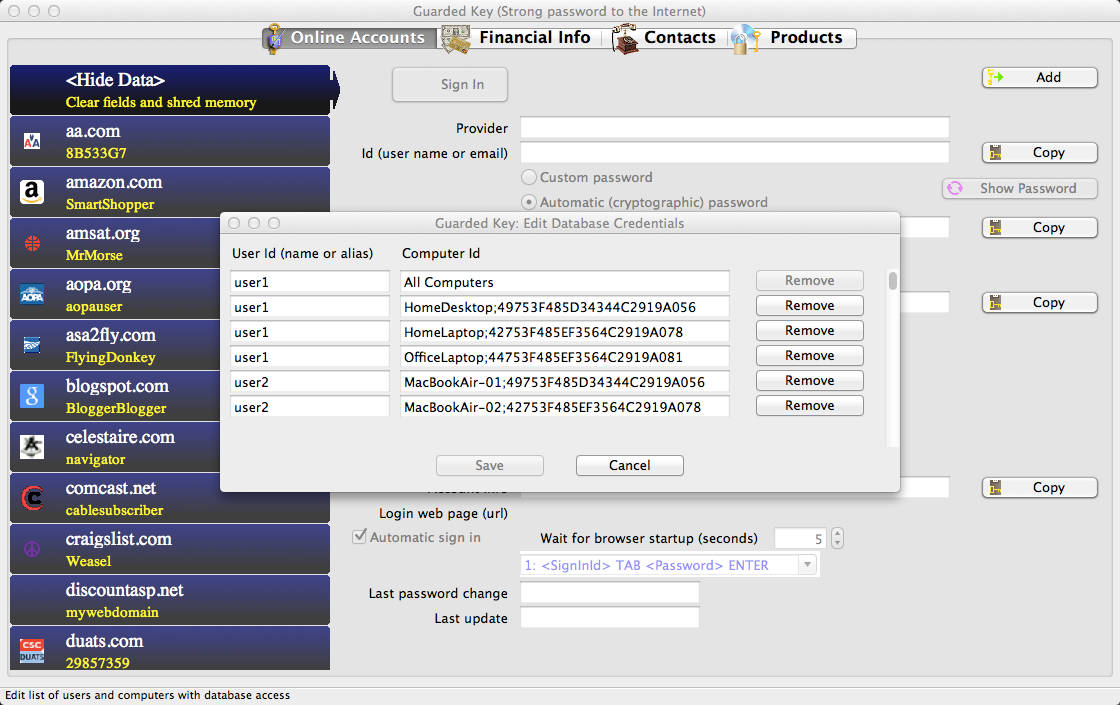Click the OfficeLaptop Computer Id field
The width and height of the screenshot is (1120, 705).
click(x=564, y=357)
